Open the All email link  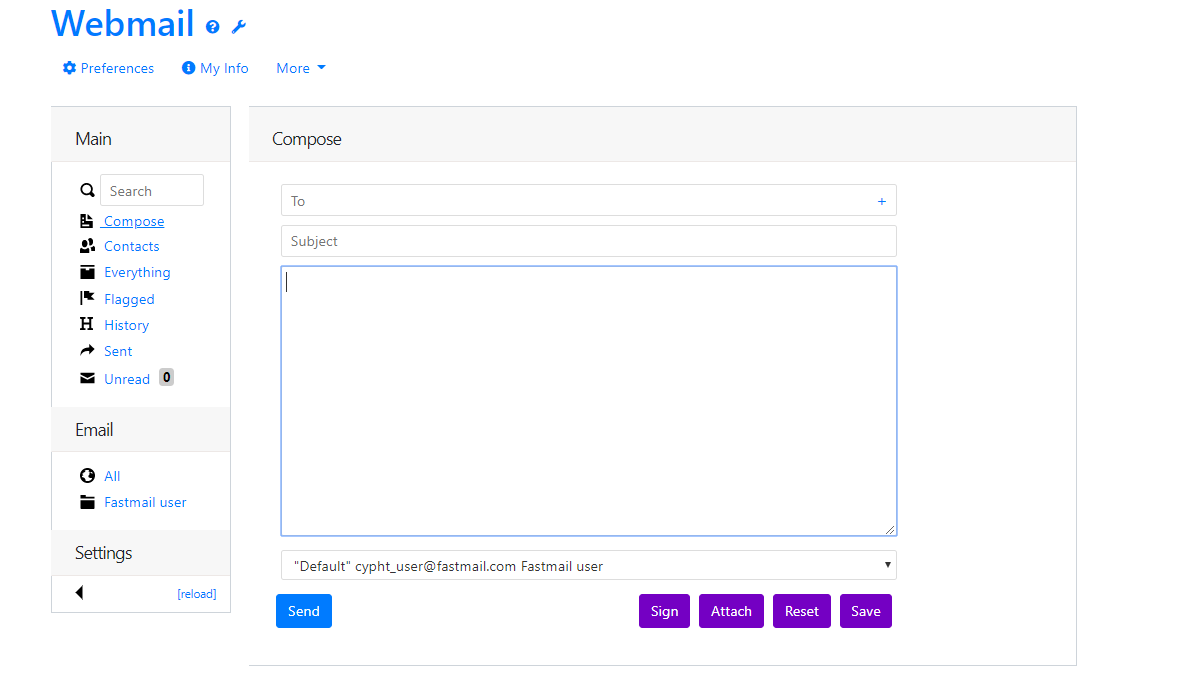coord(112,476)
